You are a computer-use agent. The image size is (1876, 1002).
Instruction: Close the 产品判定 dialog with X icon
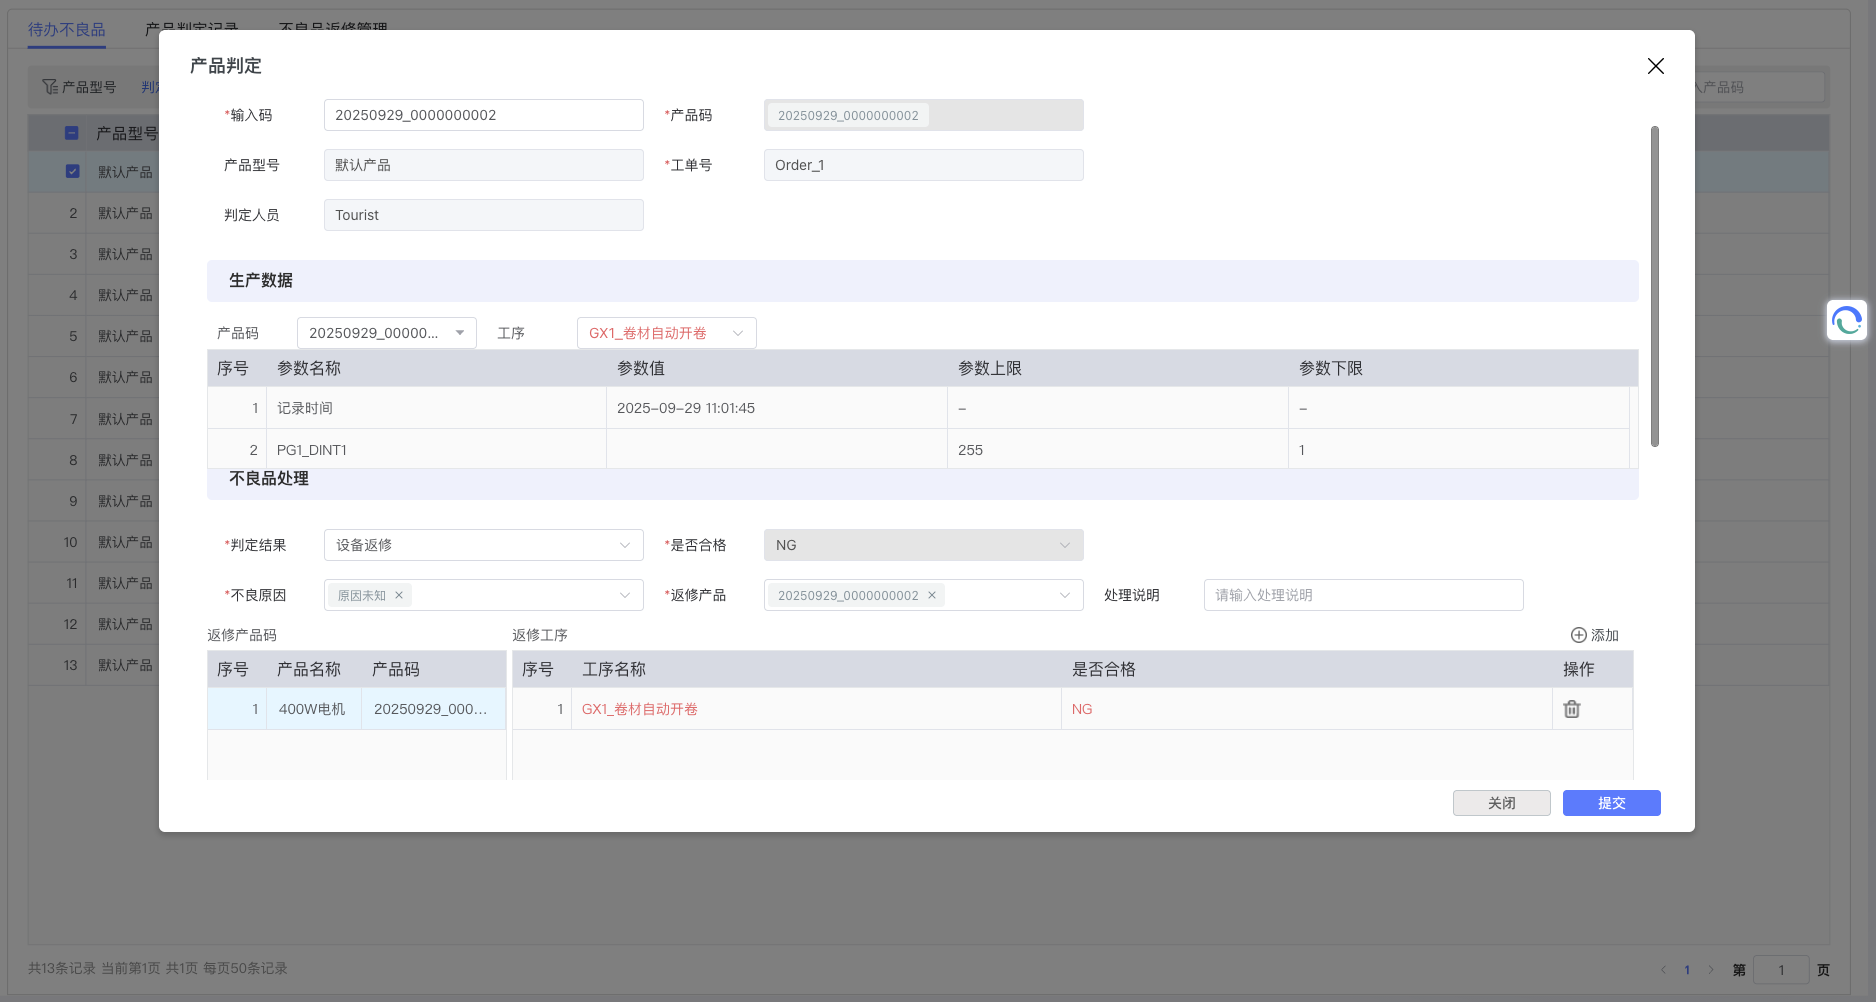coord(1655,66)
